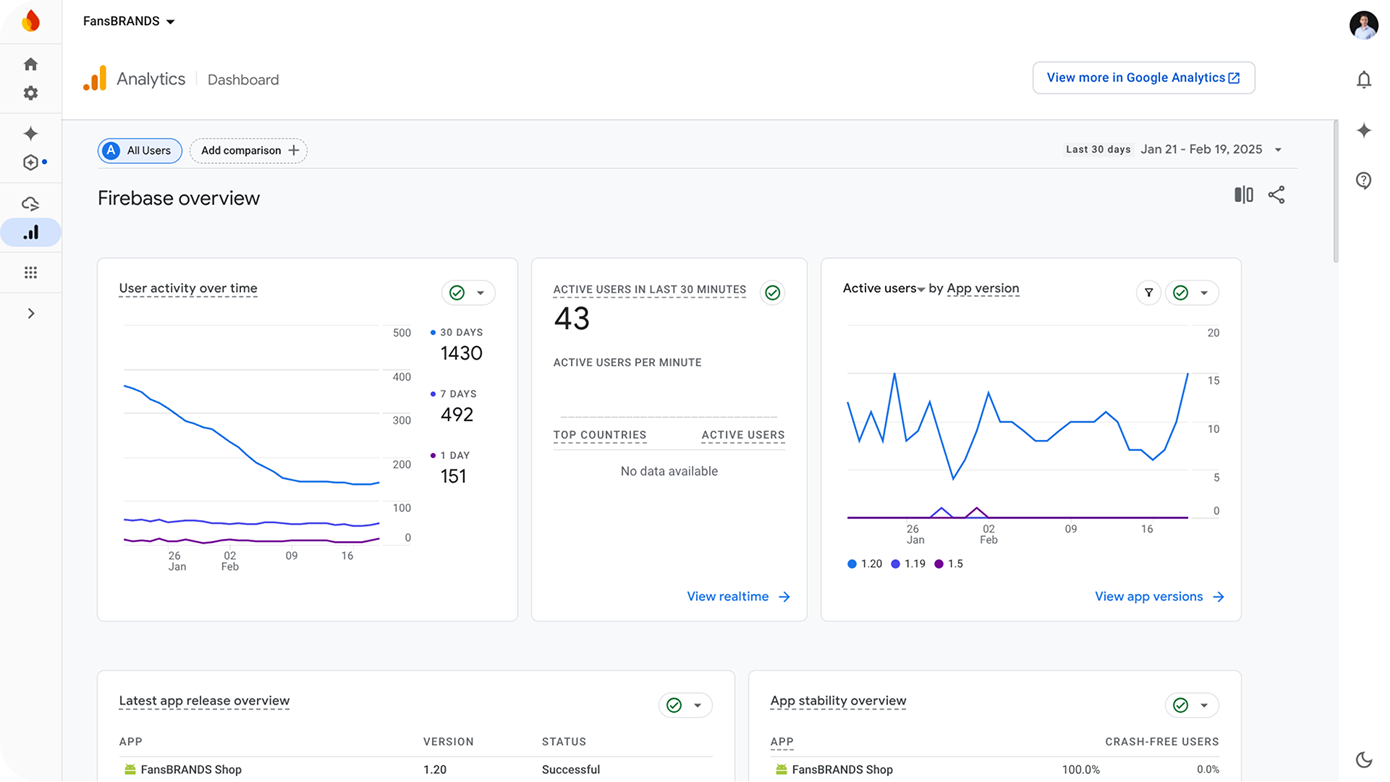Click the share icon
Viewport: 1390px width, 782px height.
click(1277, 195)
